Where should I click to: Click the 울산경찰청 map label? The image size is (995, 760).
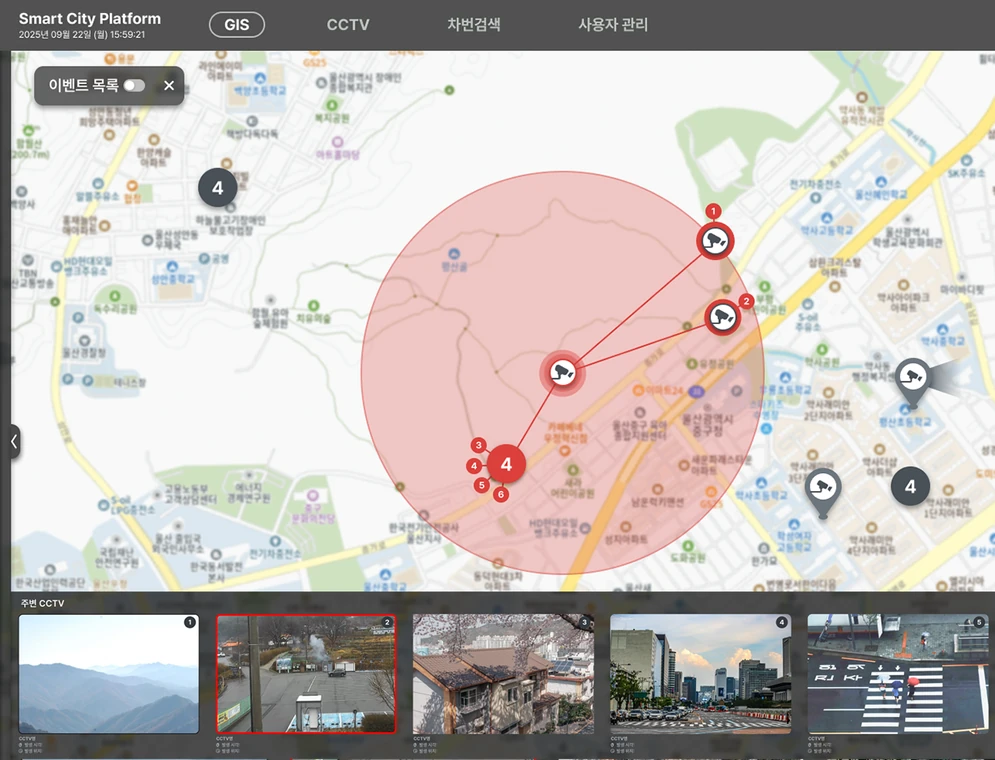pyautogui.click(x=84, y=353)
